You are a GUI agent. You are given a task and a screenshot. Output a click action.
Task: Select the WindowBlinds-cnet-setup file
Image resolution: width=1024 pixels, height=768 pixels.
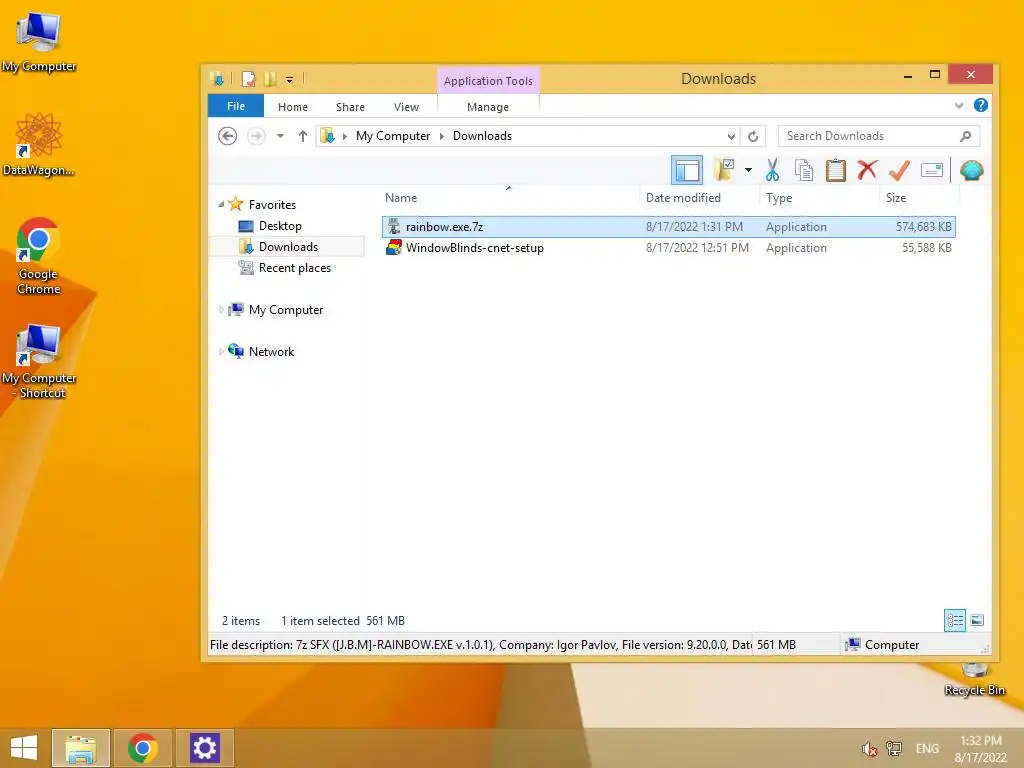[668, 248]
